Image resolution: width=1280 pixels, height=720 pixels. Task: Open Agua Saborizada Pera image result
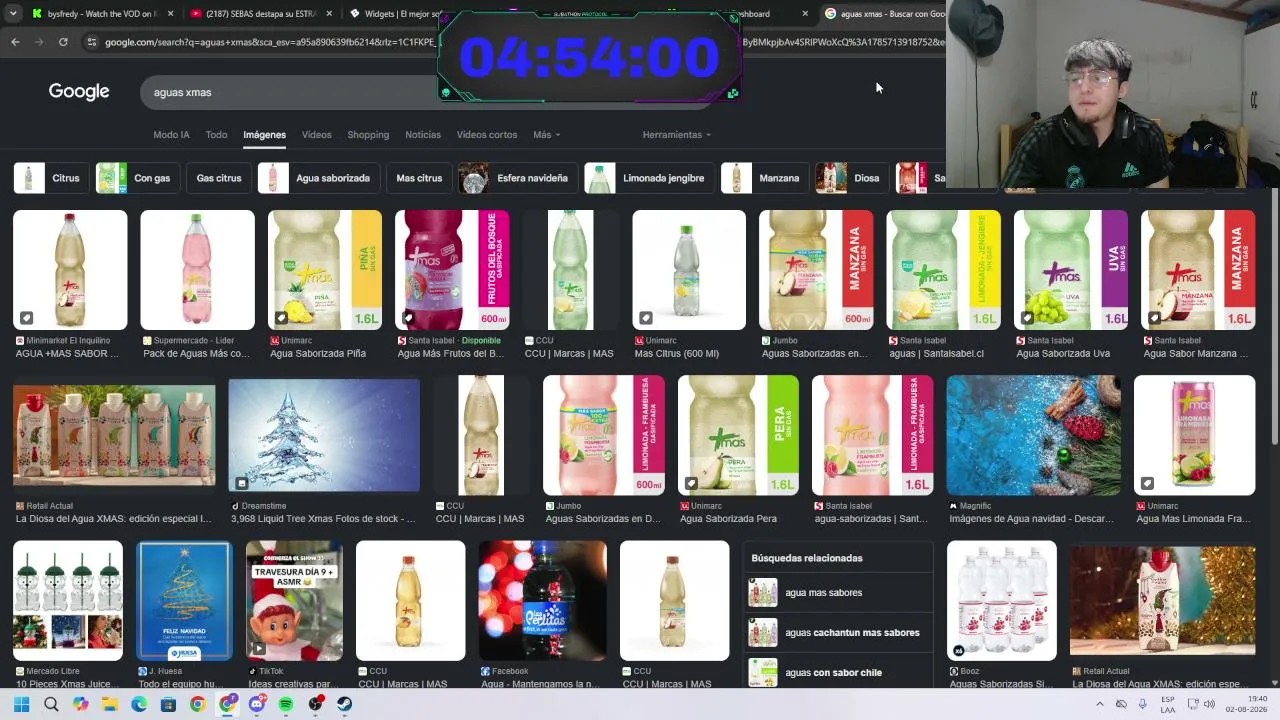(x=738, y=435)
